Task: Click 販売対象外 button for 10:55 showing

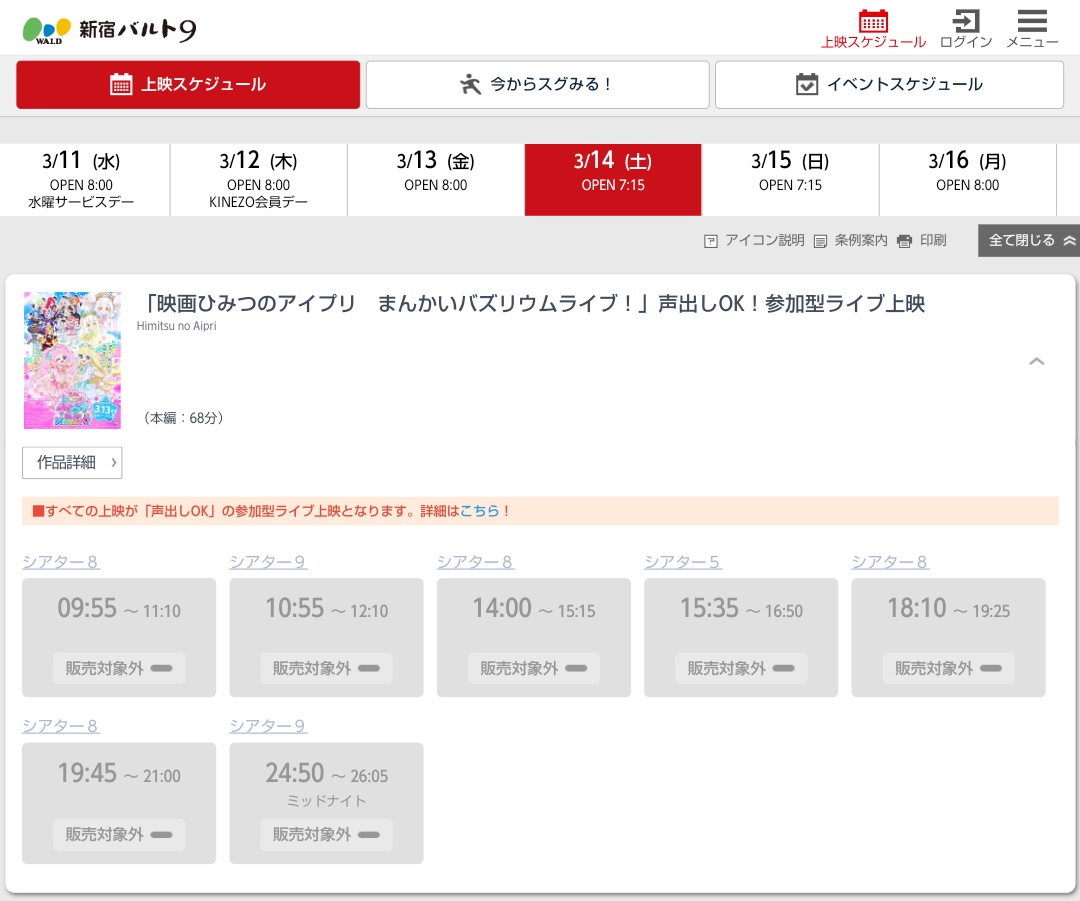Action: click(x=326, y=668)
